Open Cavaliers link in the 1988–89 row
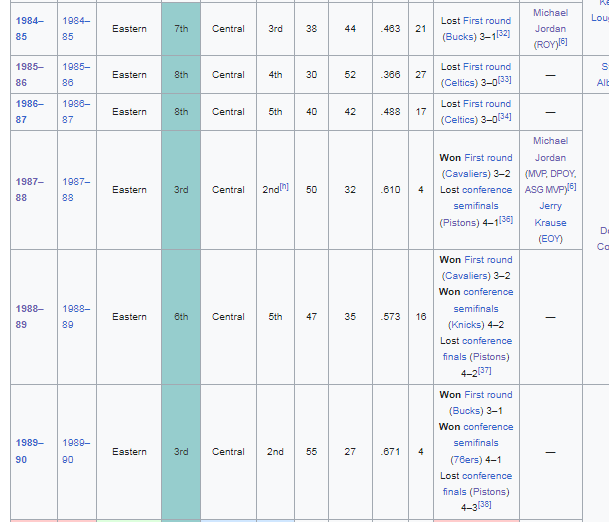 point(466,276)
